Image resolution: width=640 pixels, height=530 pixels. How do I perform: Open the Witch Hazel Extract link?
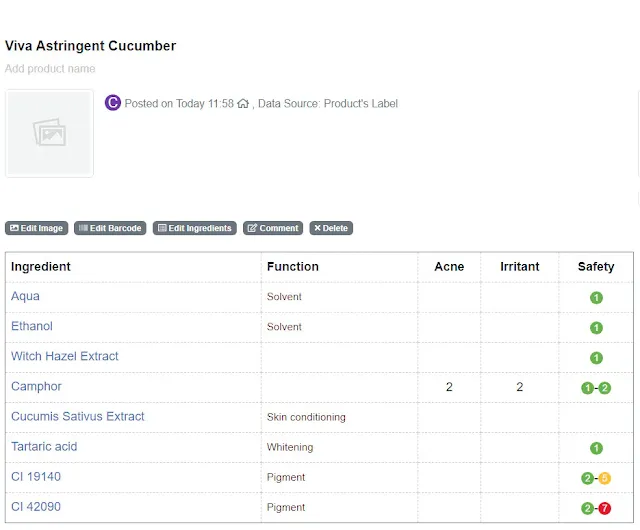(64, 356)
